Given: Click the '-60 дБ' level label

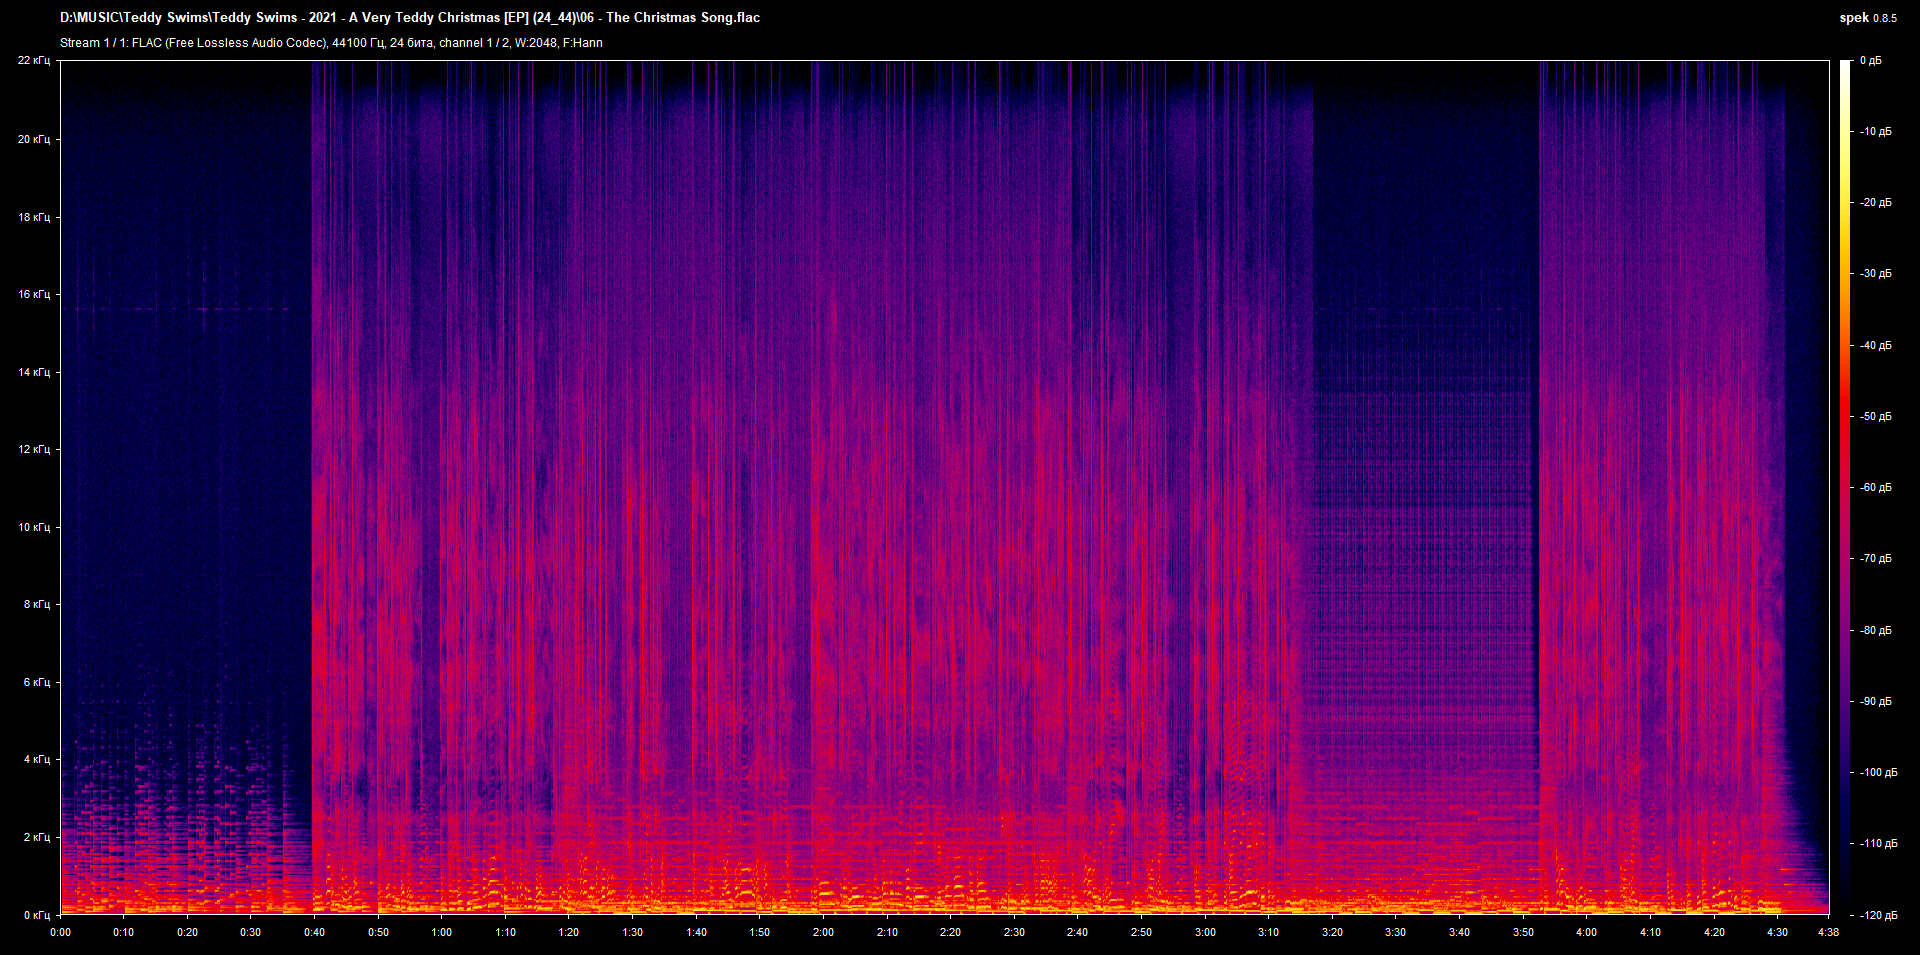Looking at the screenshot, I should (1876, 488).
